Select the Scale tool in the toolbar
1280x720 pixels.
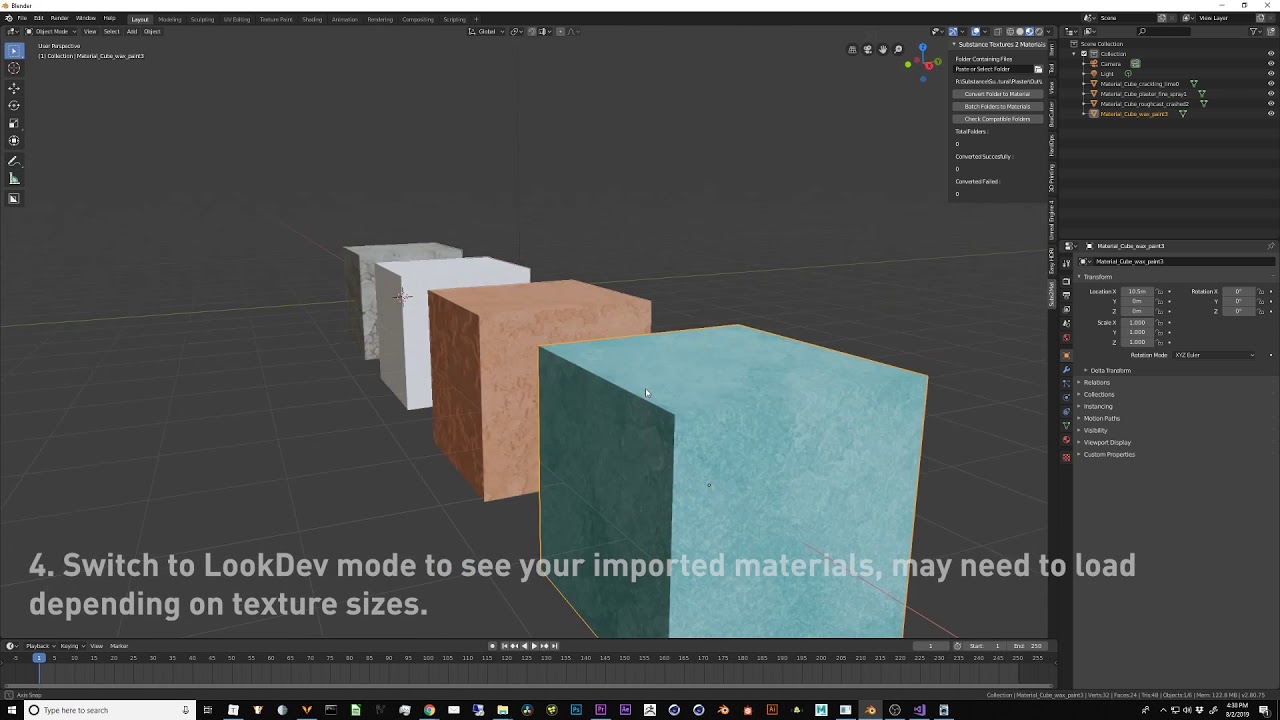pyautogui.click(x=14, y=123)
